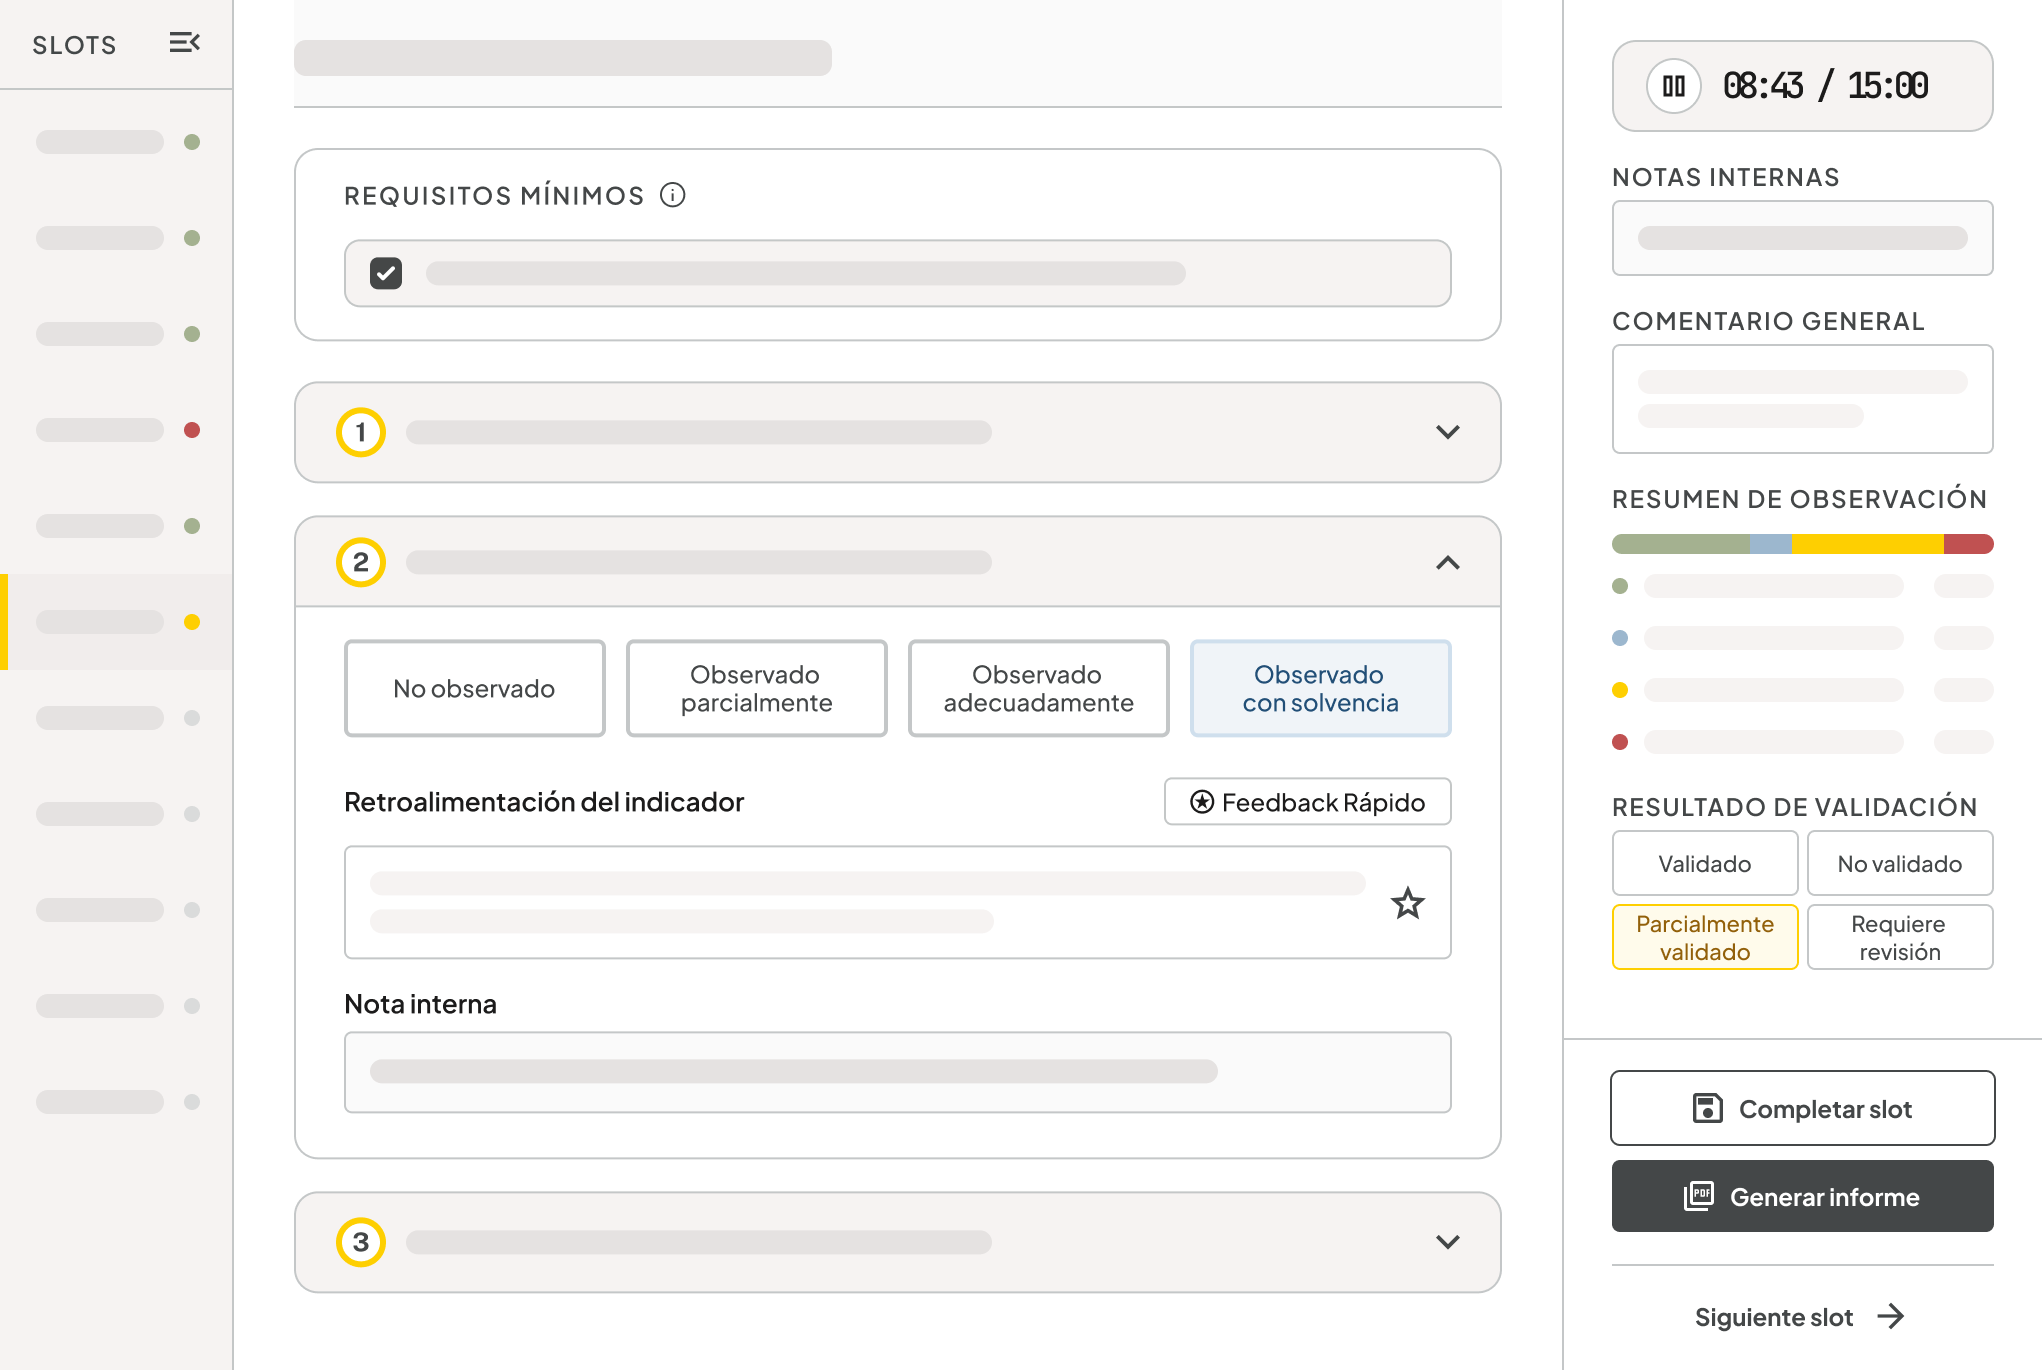Click Generar informe button
Viewport: 2042px width, 1370px height.
(1802, 1196)
